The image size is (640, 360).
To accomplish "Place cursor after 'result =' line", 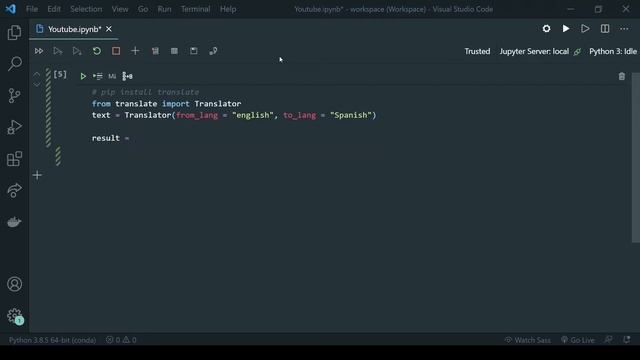I will pyautogui.click(x=130, y=138).
